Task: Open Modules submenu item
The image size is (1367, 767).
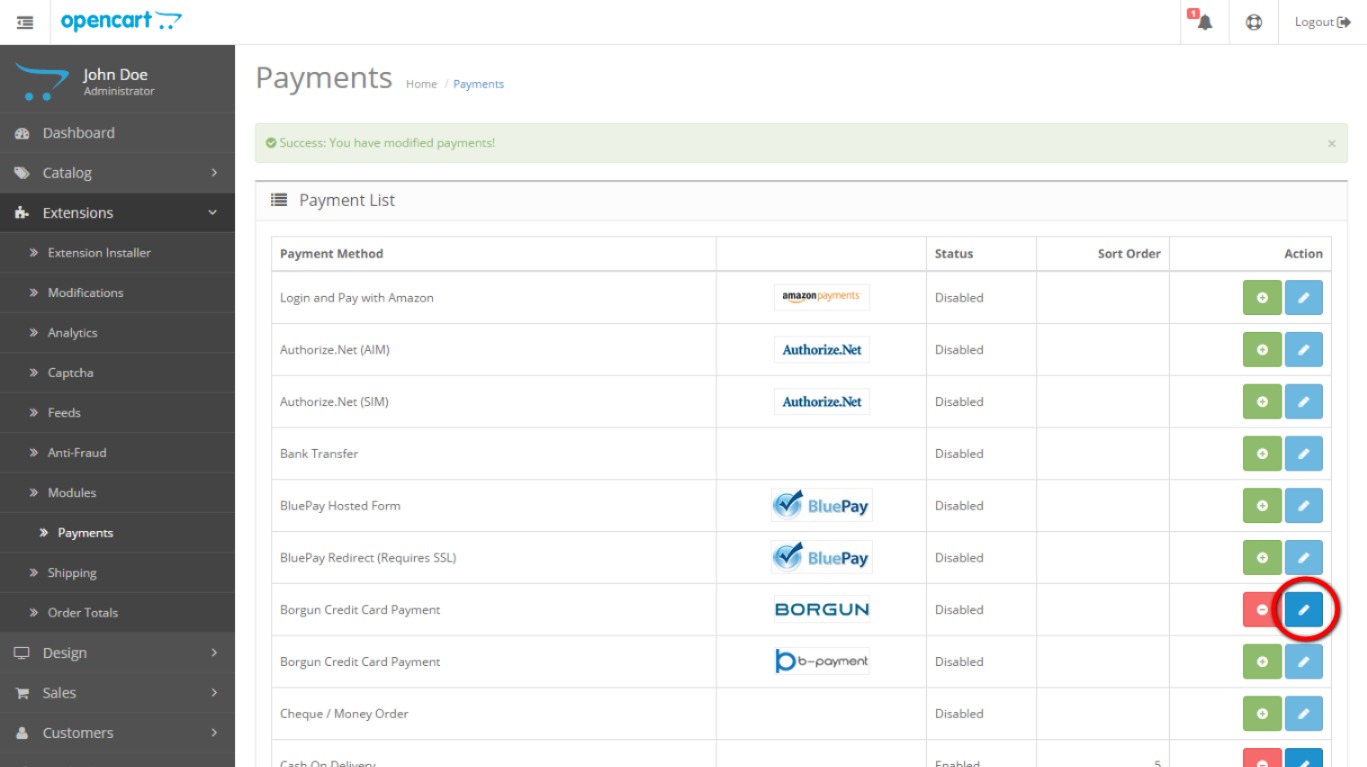Action: [x=117, y=493]
